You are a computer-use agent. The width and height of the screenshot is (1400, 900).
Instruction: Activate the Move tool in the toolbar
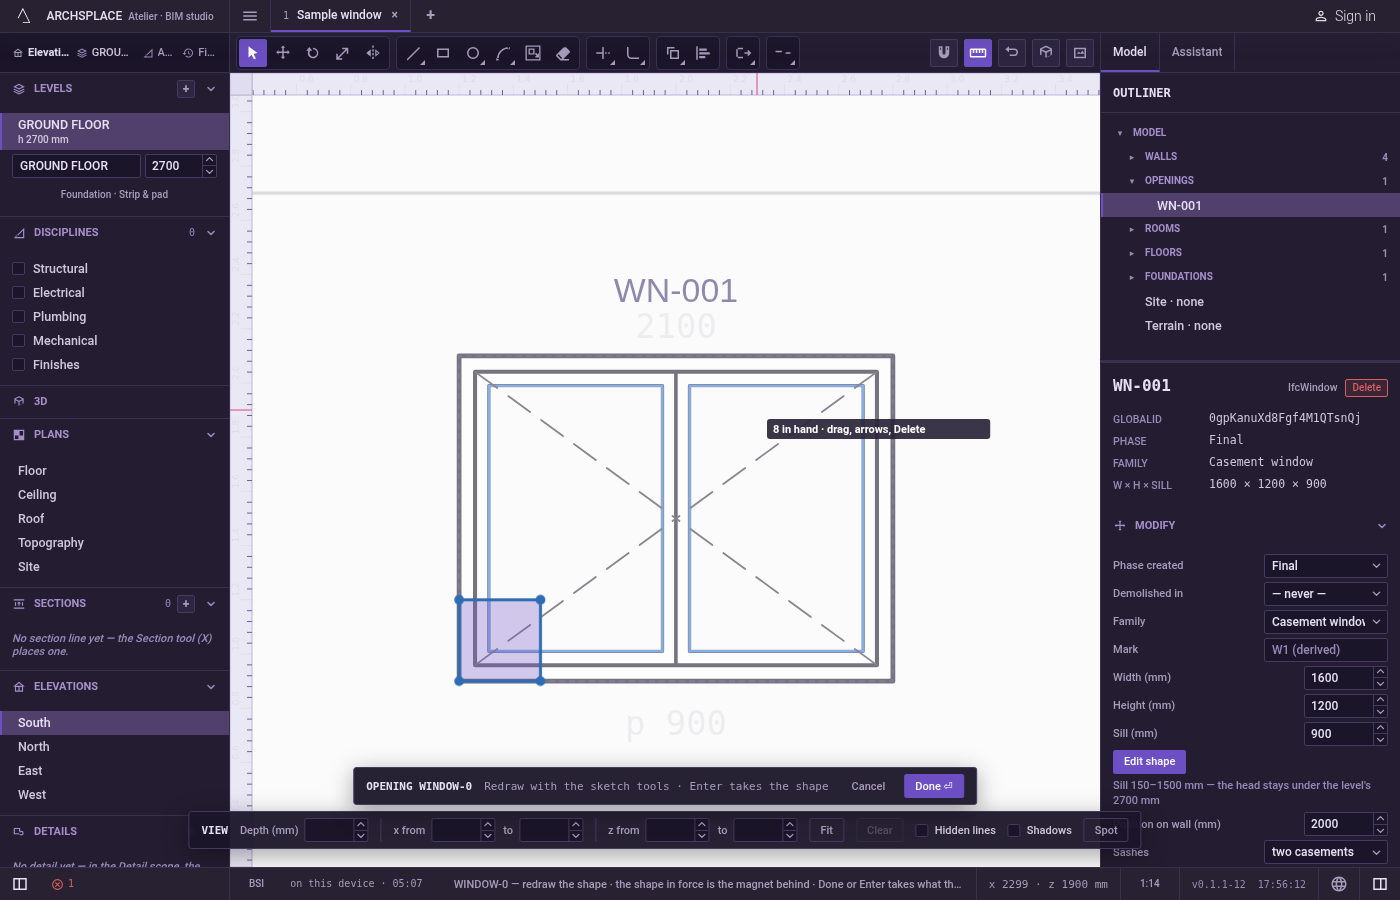tap(283, 53)
